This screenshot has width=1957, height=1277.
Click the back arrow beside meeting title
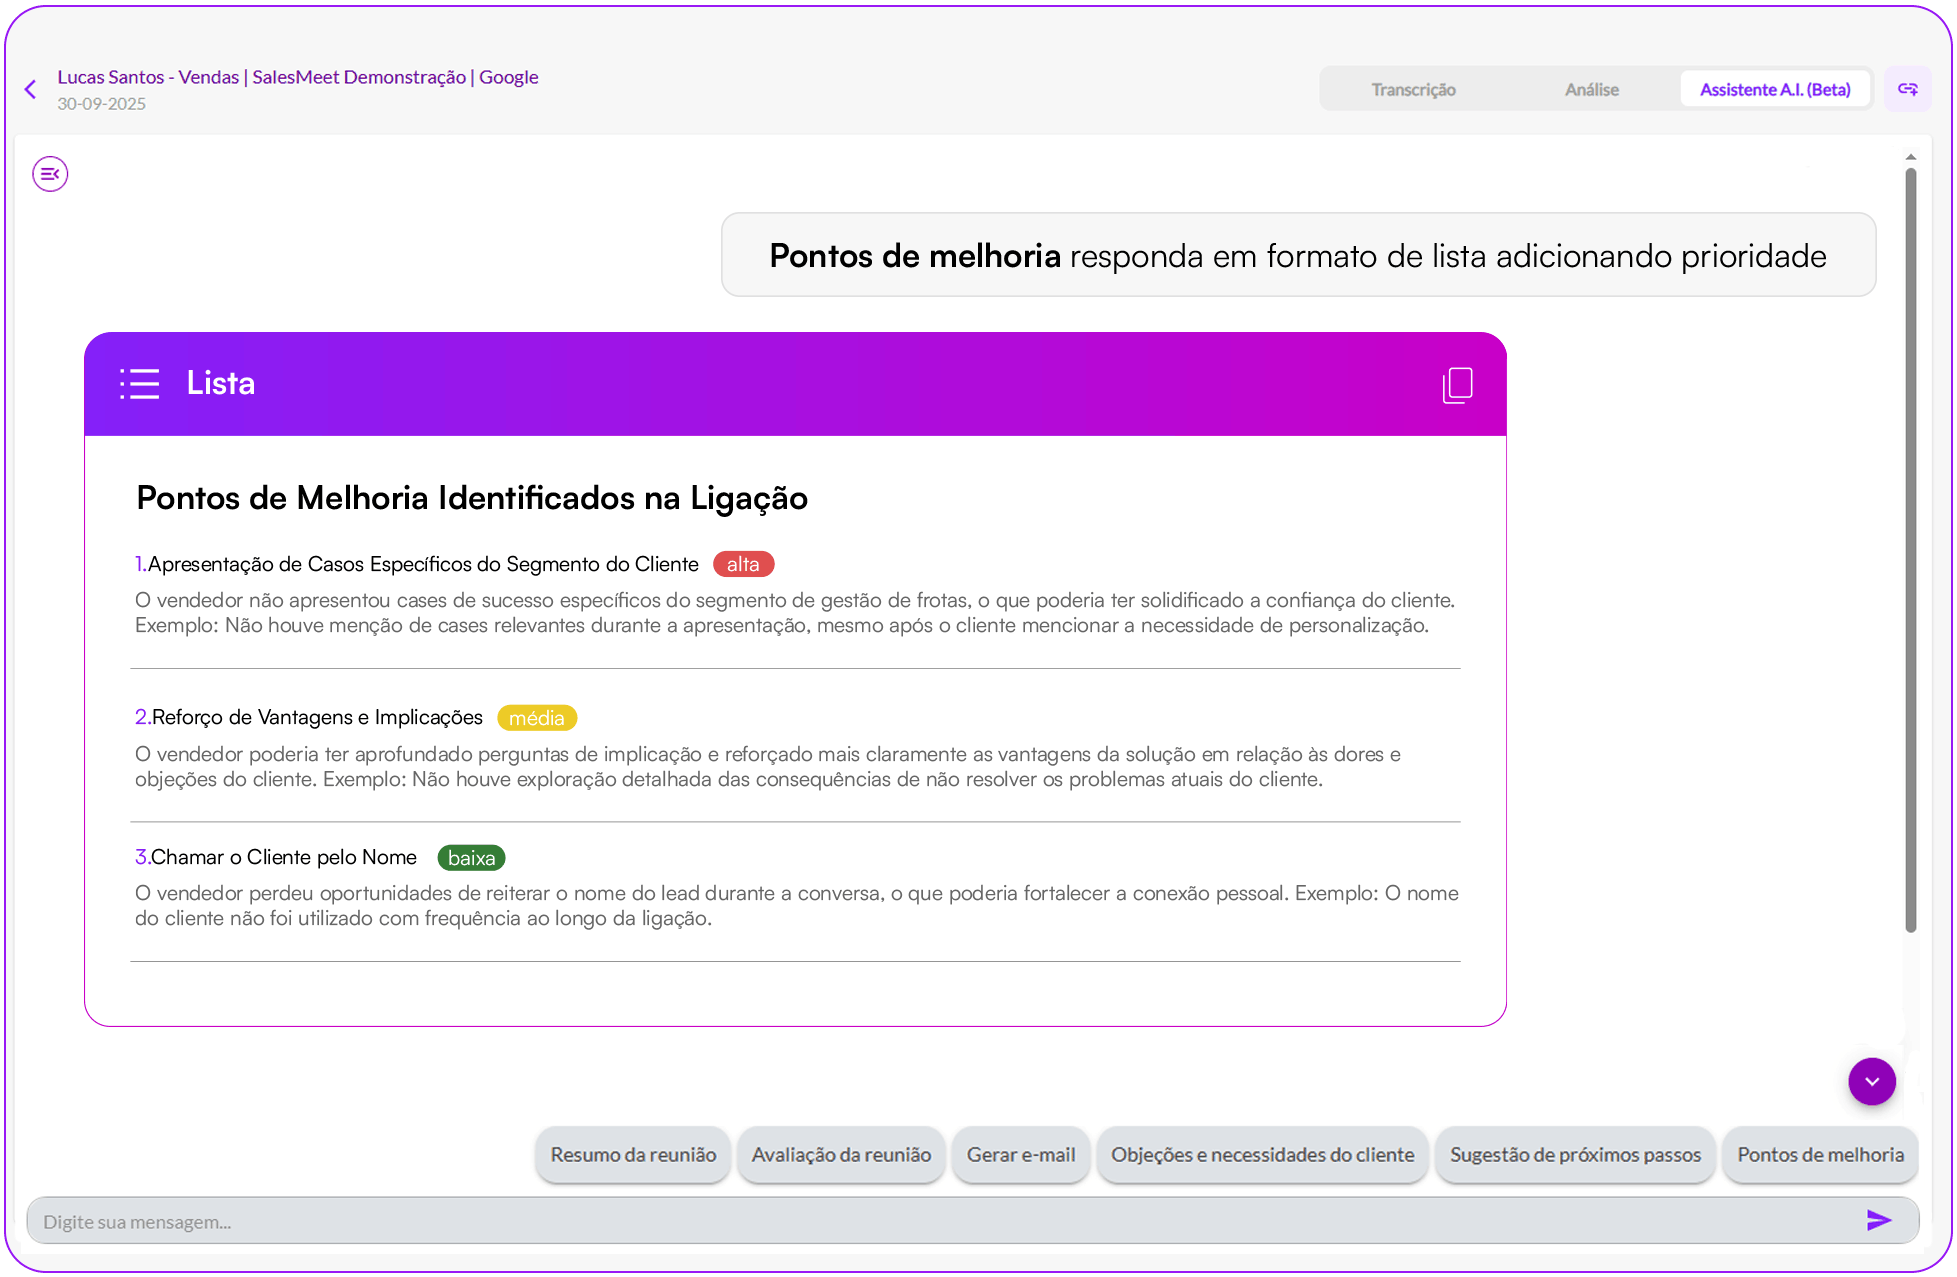click(x=31, y=90)
